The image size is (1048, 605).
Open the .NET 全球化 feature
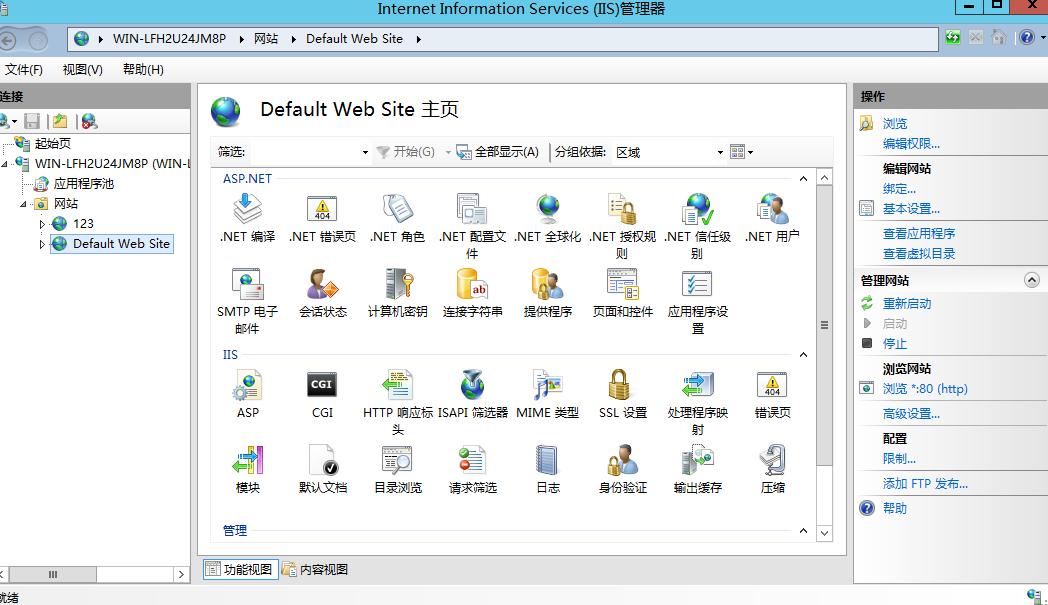click(547, 217)
